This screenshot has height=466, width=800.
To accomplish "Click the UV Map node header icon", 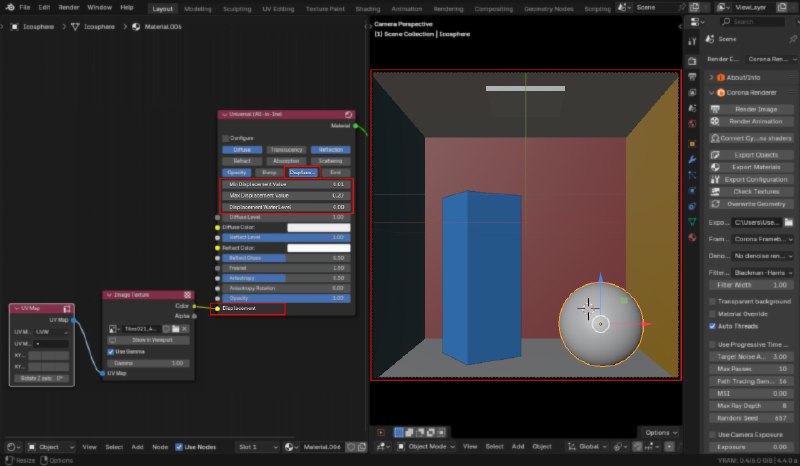I will coord(67,309).
